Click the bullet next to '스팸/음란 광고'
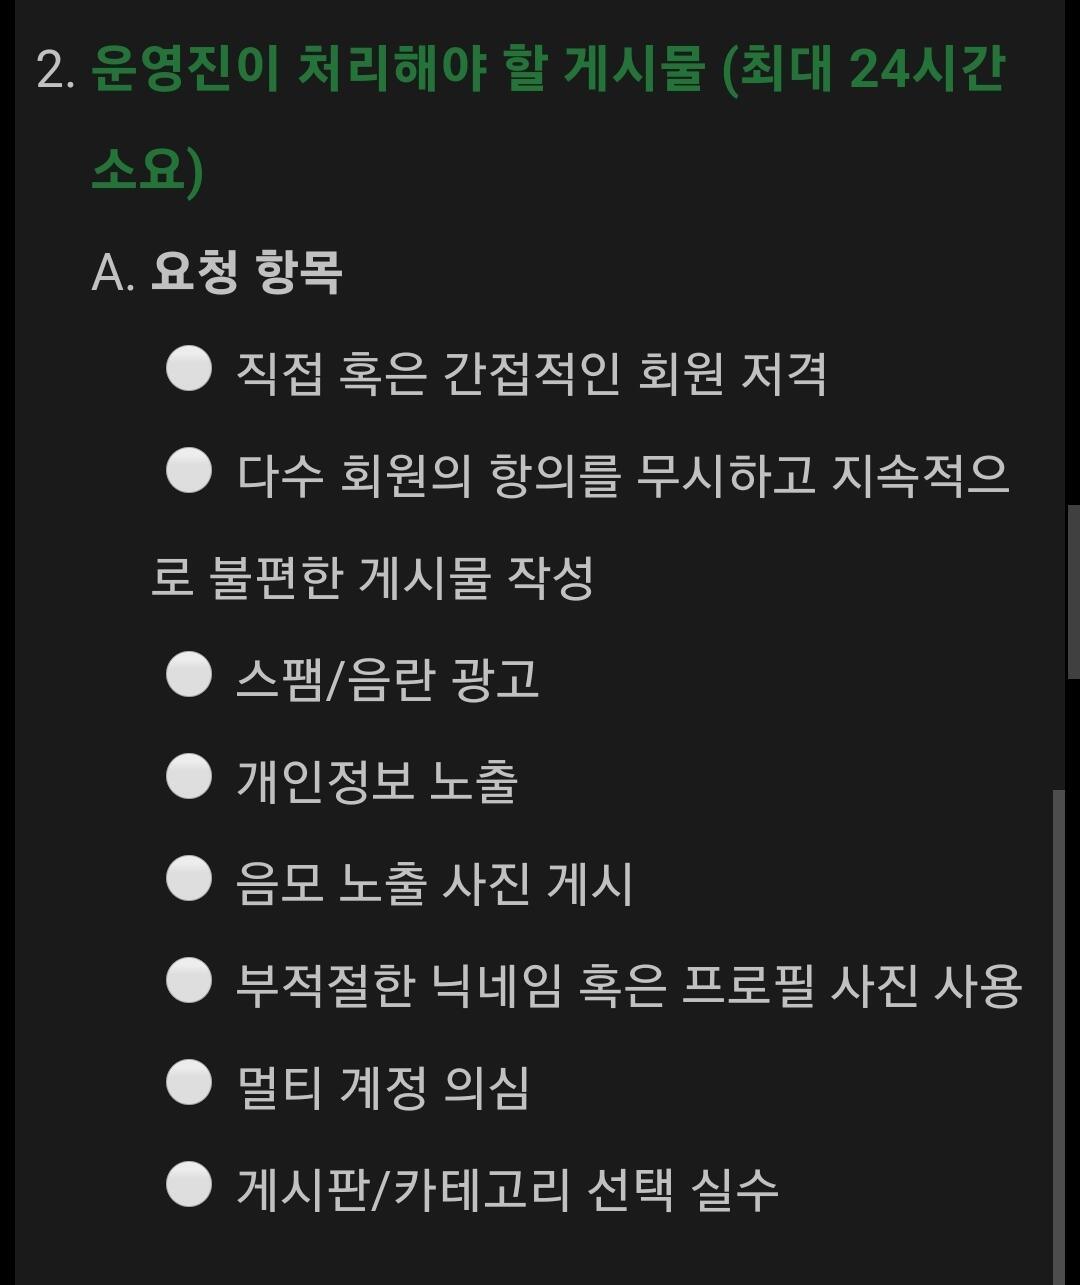Image resolution: width=1080 pixels, height=1285 pixels. (188, 675)
